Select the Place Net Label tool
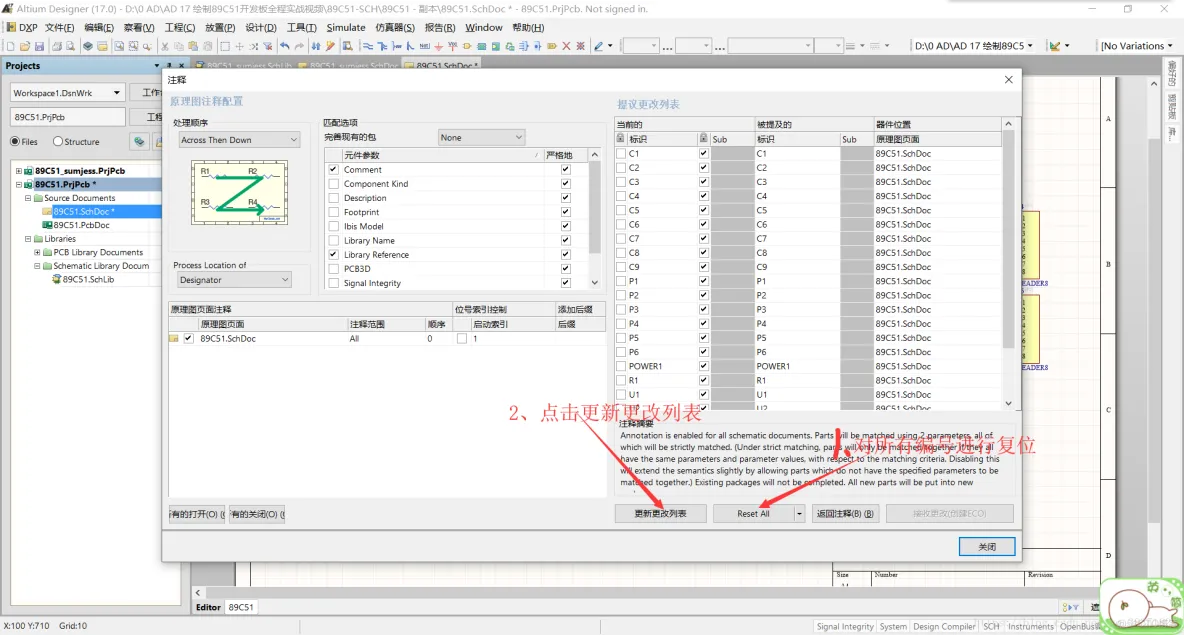Image resolution: width=1184 pixels, height=635 pixels. click(424, 46)
